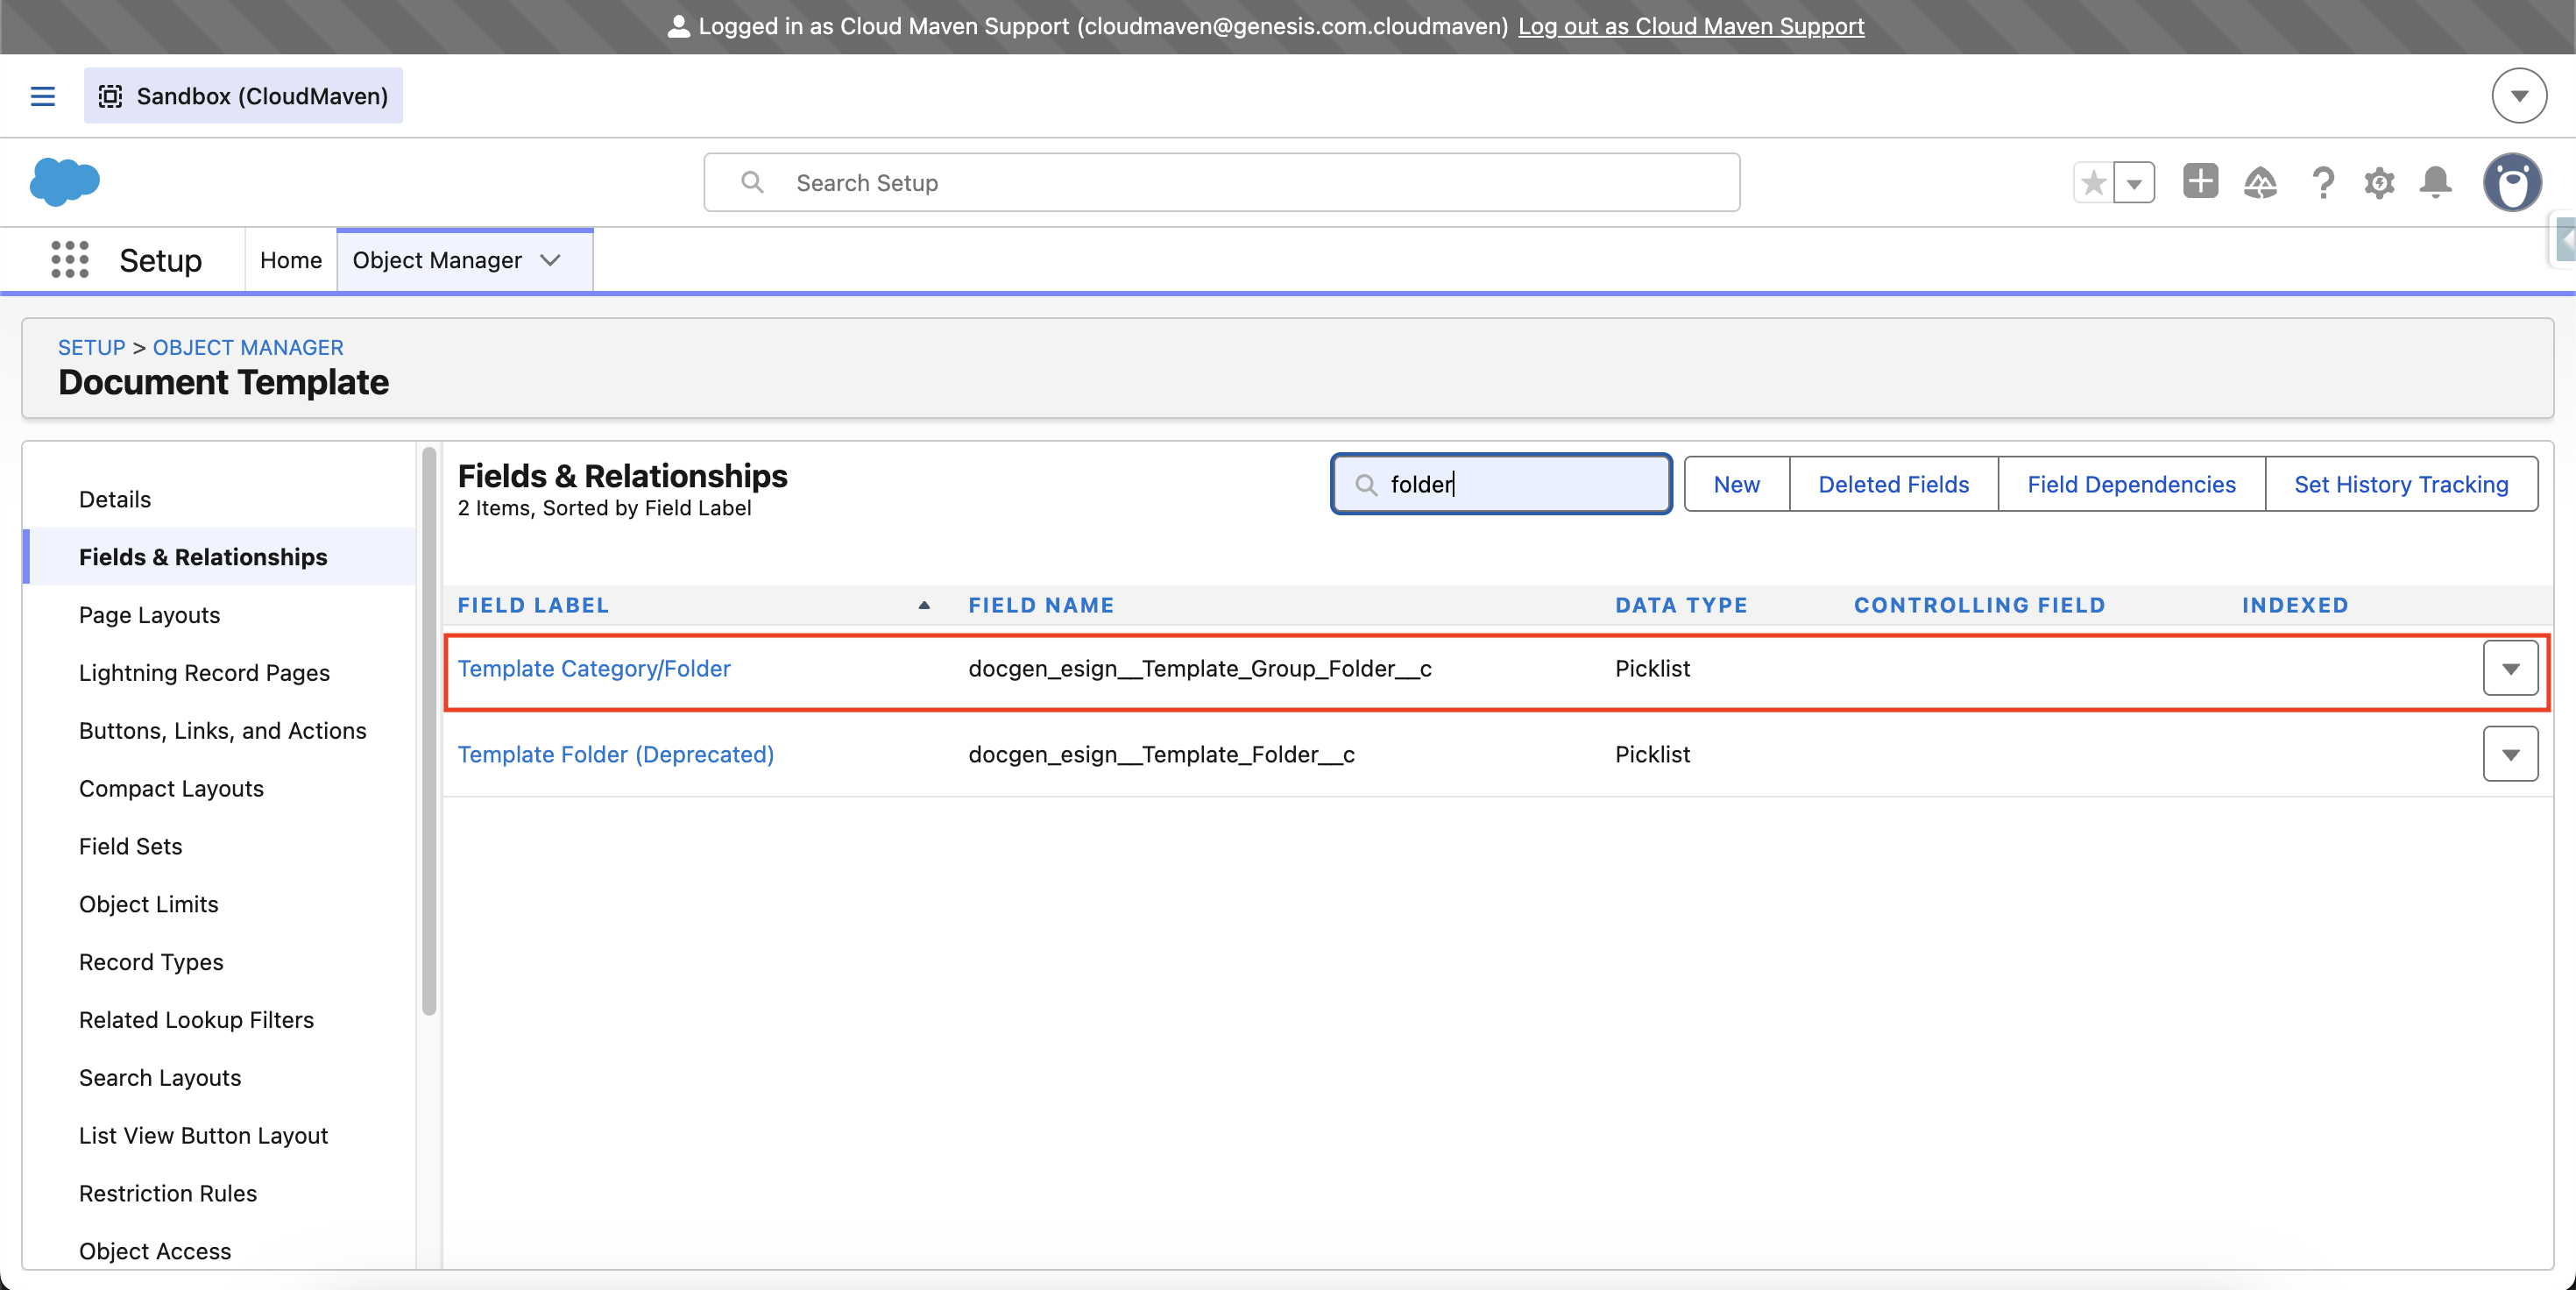Viewport: 2576px width, 1290px height.
Task: Open Lightning Record Pages section
Action: click(x=204, y=673)
